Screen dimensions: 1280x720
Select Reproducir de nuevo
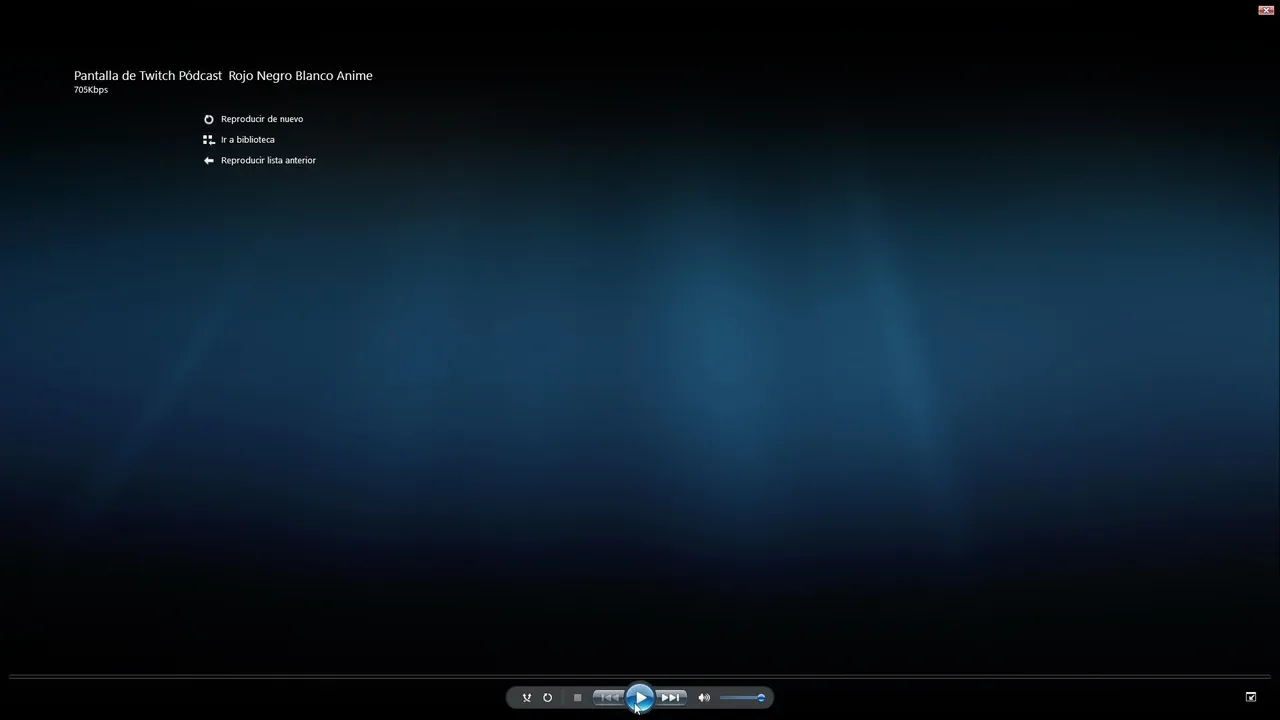click(262, 119)
